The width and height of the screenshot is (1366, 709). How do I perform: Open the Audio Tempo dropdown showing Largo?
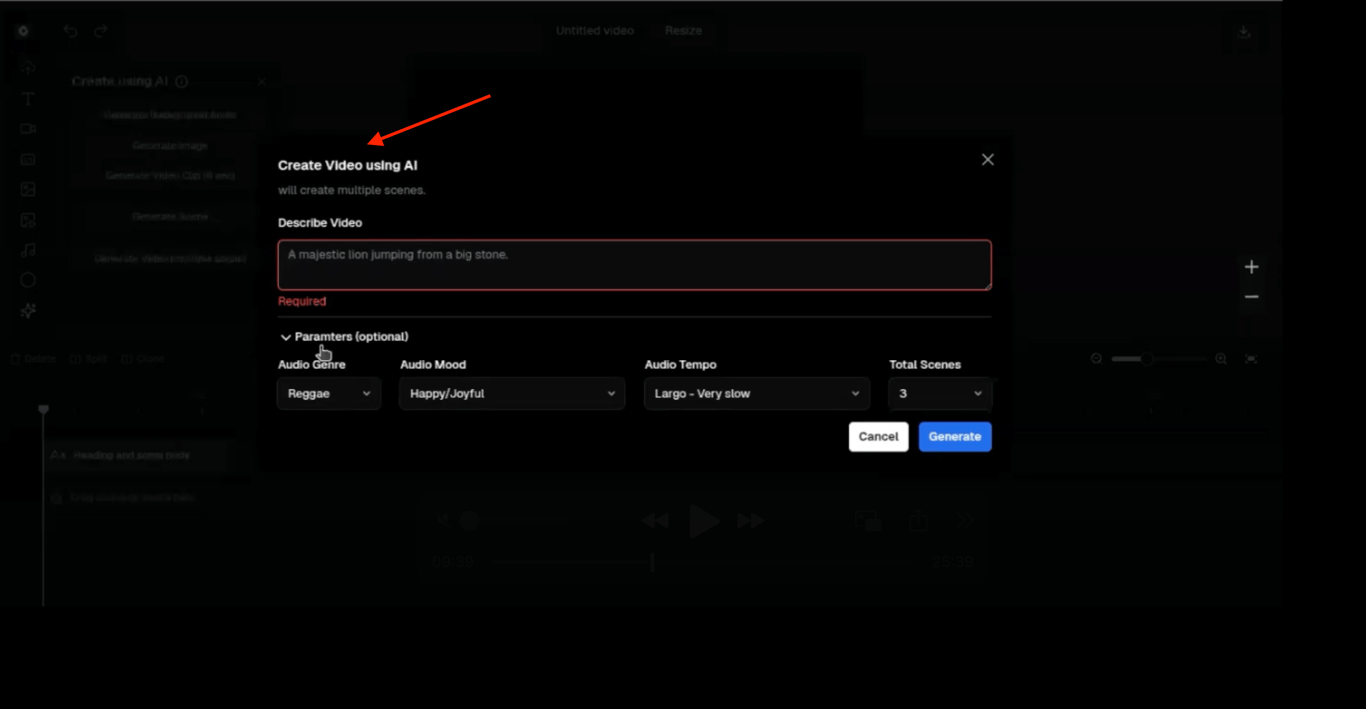coord(757,394)
